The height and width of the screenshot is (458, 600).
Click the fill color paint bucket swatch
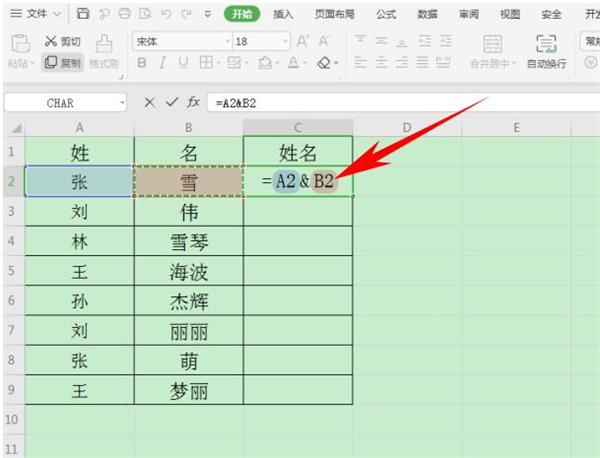263,62
